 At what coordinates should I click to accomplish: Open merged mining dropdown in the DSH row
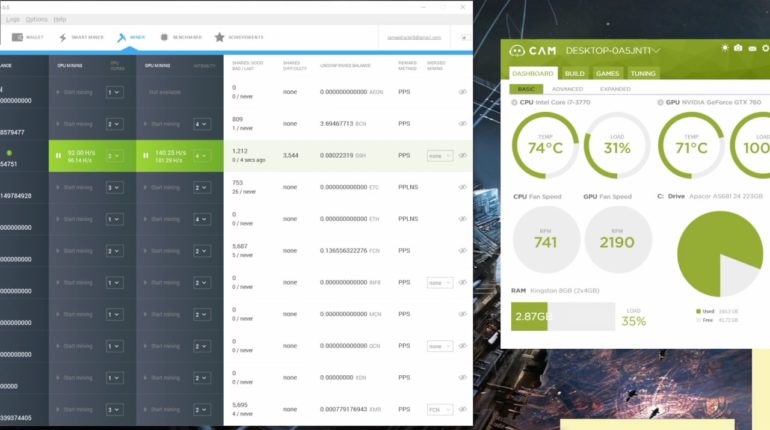440,156
